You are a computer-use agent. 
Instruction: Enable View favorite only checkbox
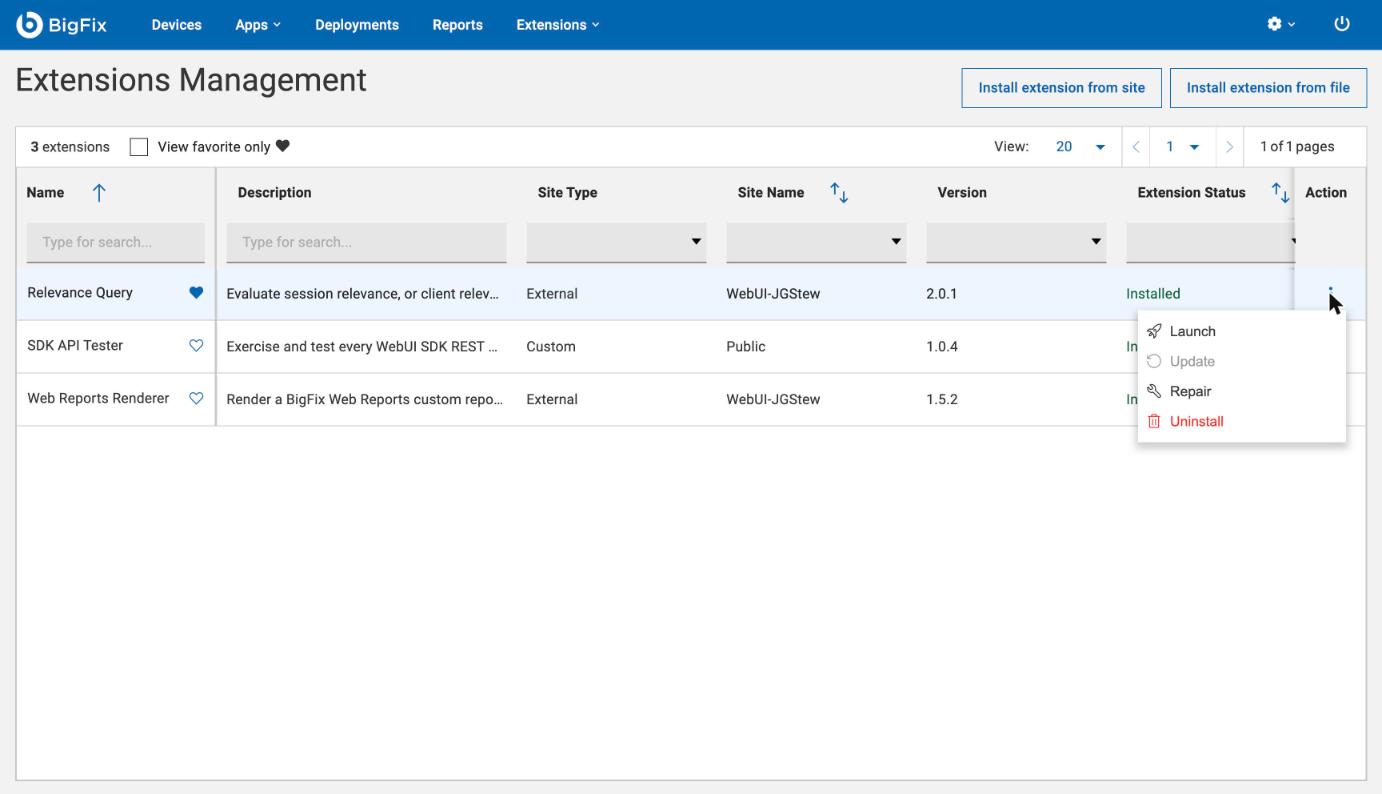[140, 147]
